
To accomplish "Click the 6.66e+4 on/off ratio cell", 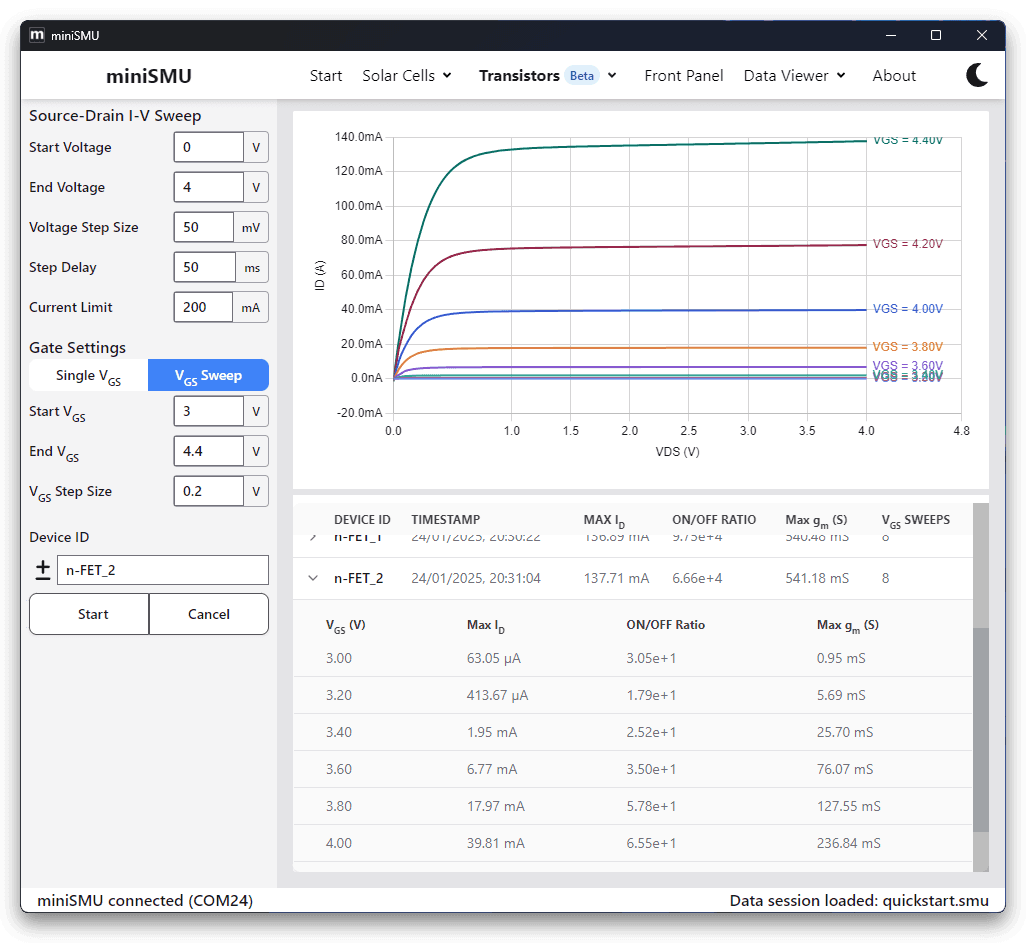I will (697, 578).
